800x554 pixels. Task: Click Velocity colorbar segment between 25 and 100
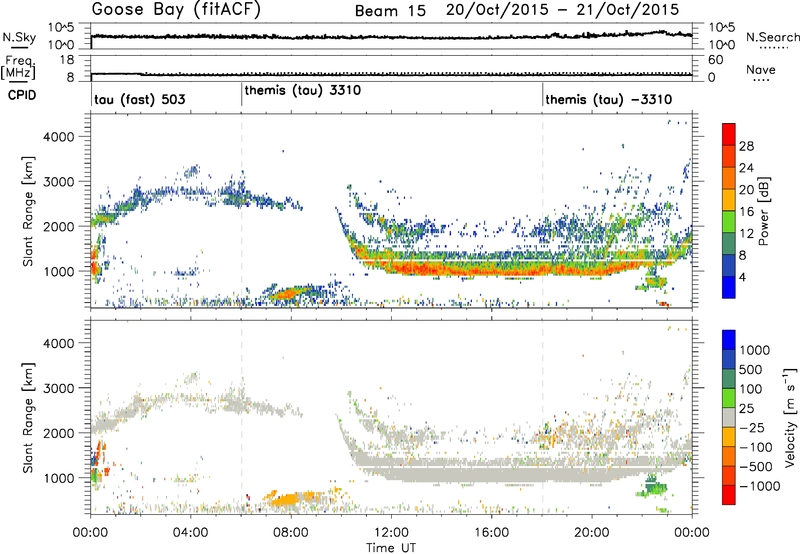[729, 398]
